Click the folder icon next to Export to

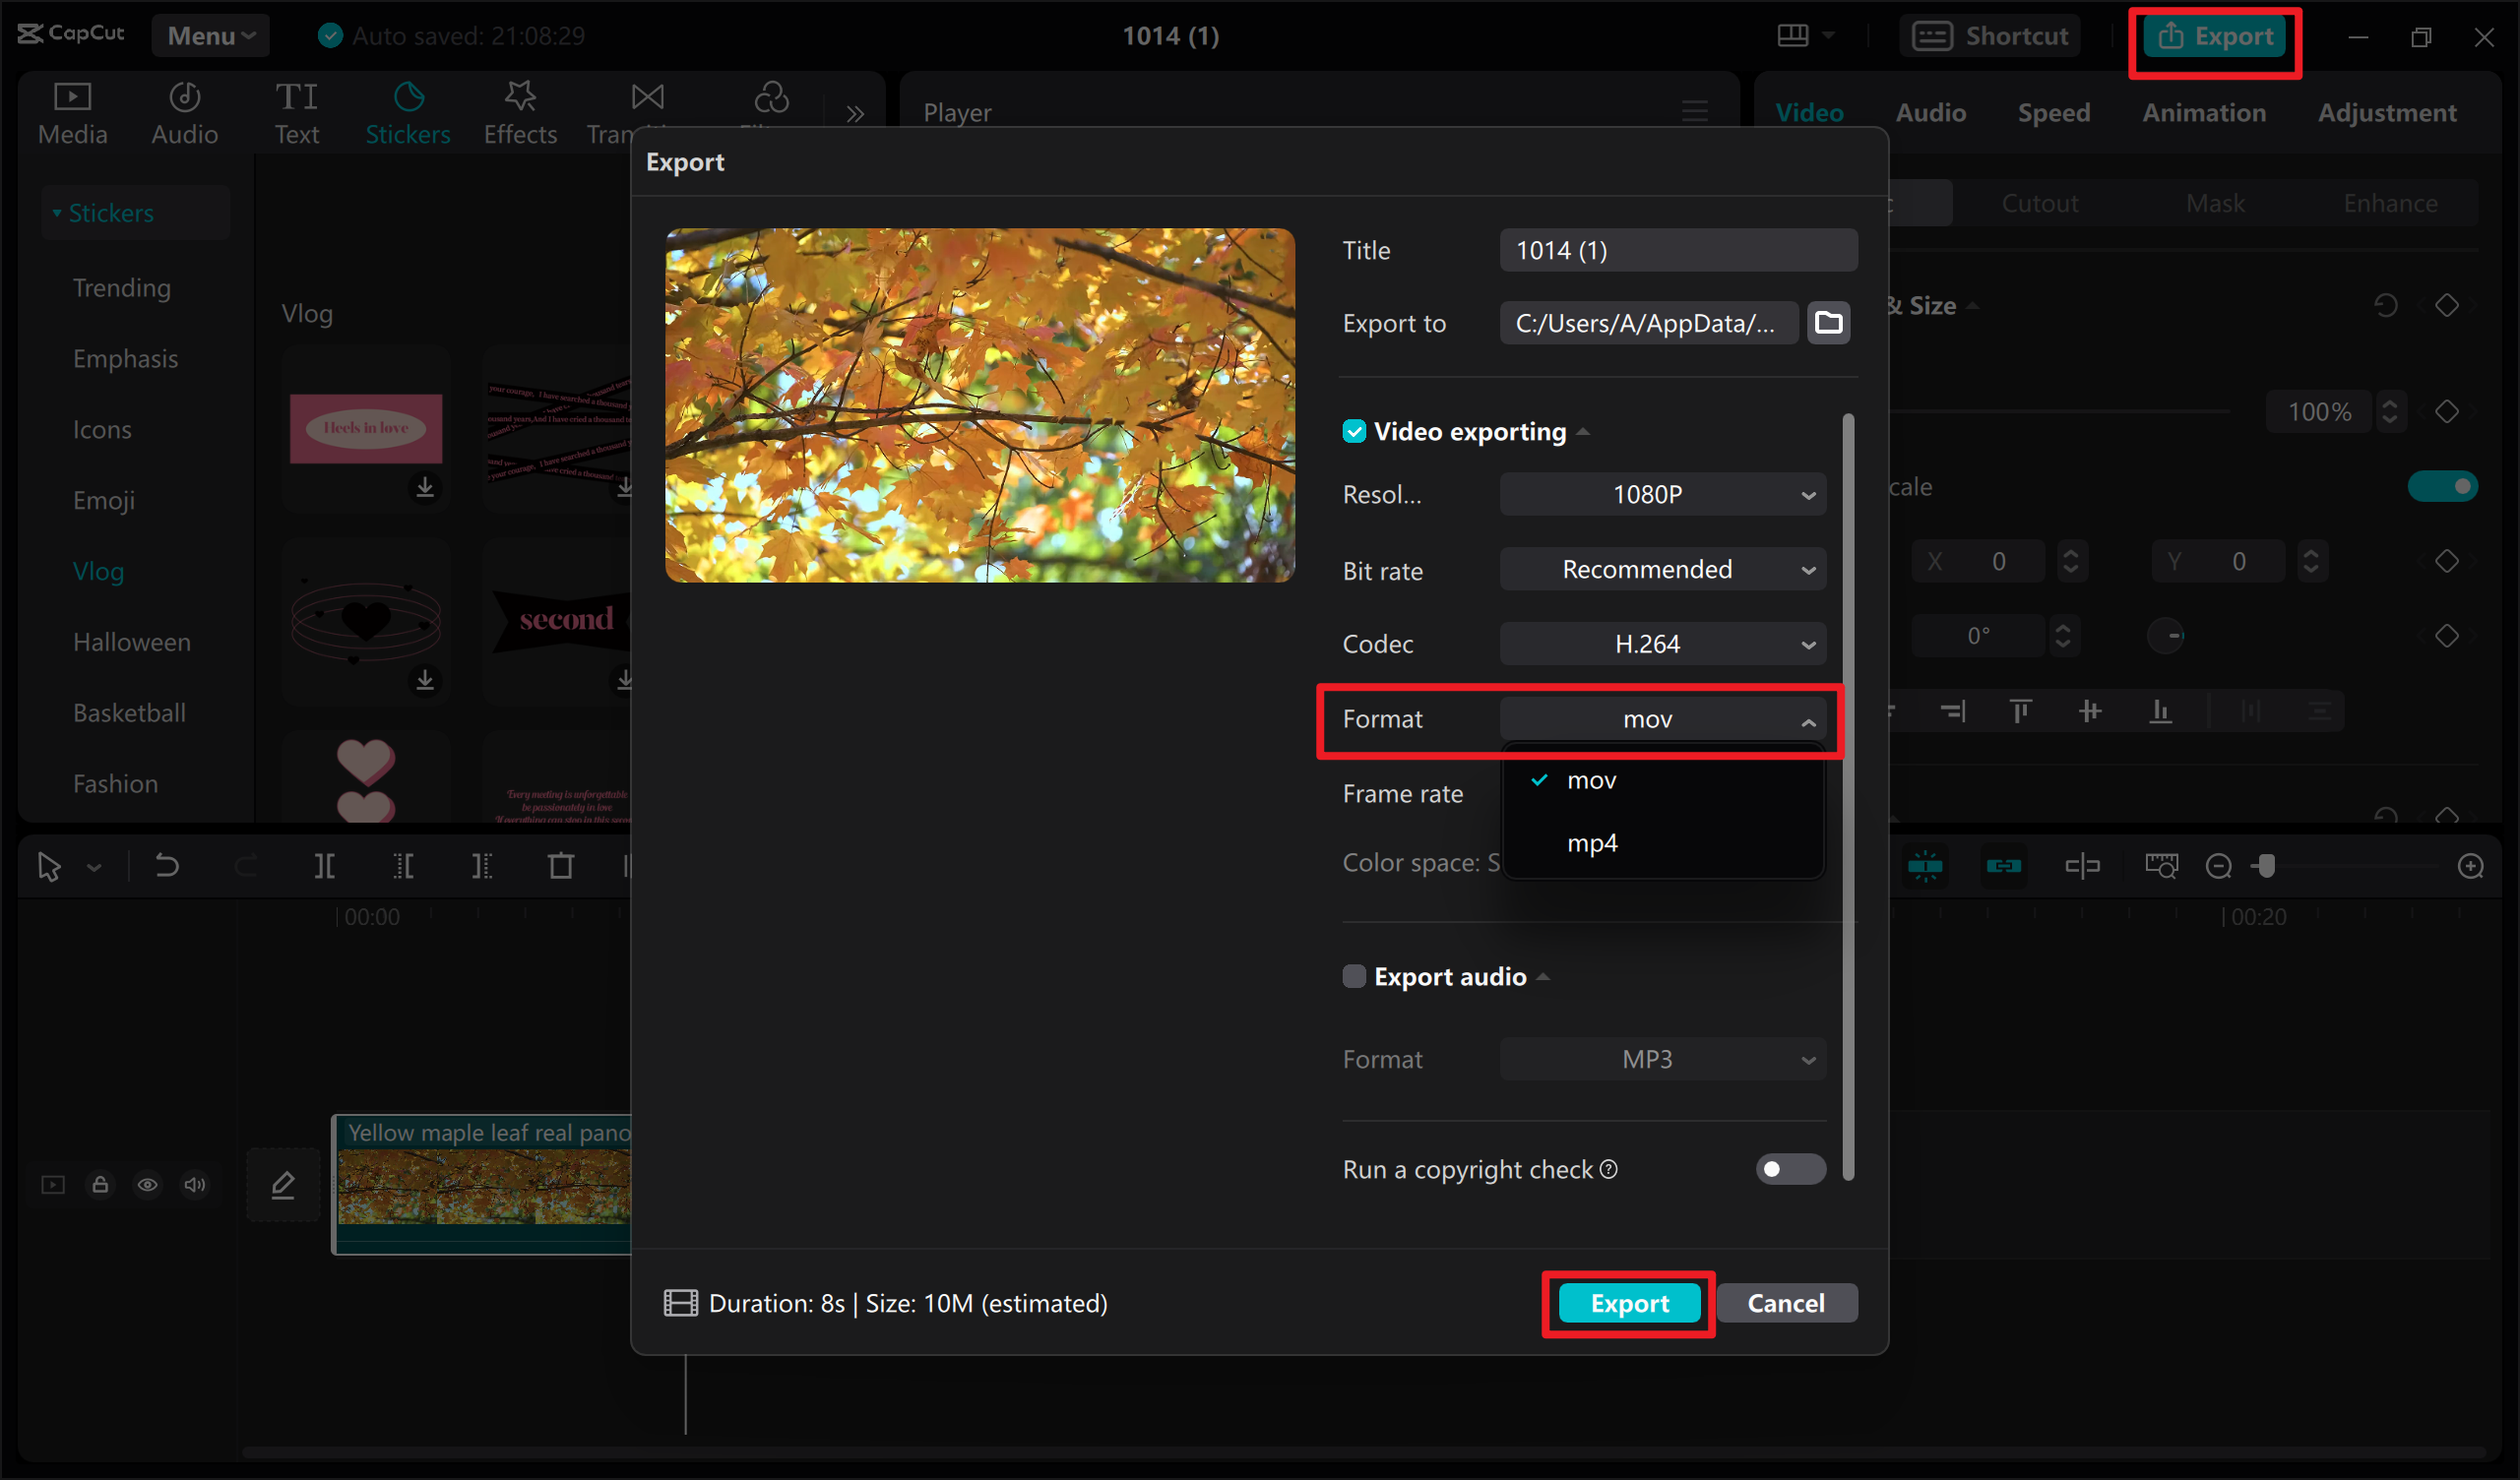click(1829, 322)
